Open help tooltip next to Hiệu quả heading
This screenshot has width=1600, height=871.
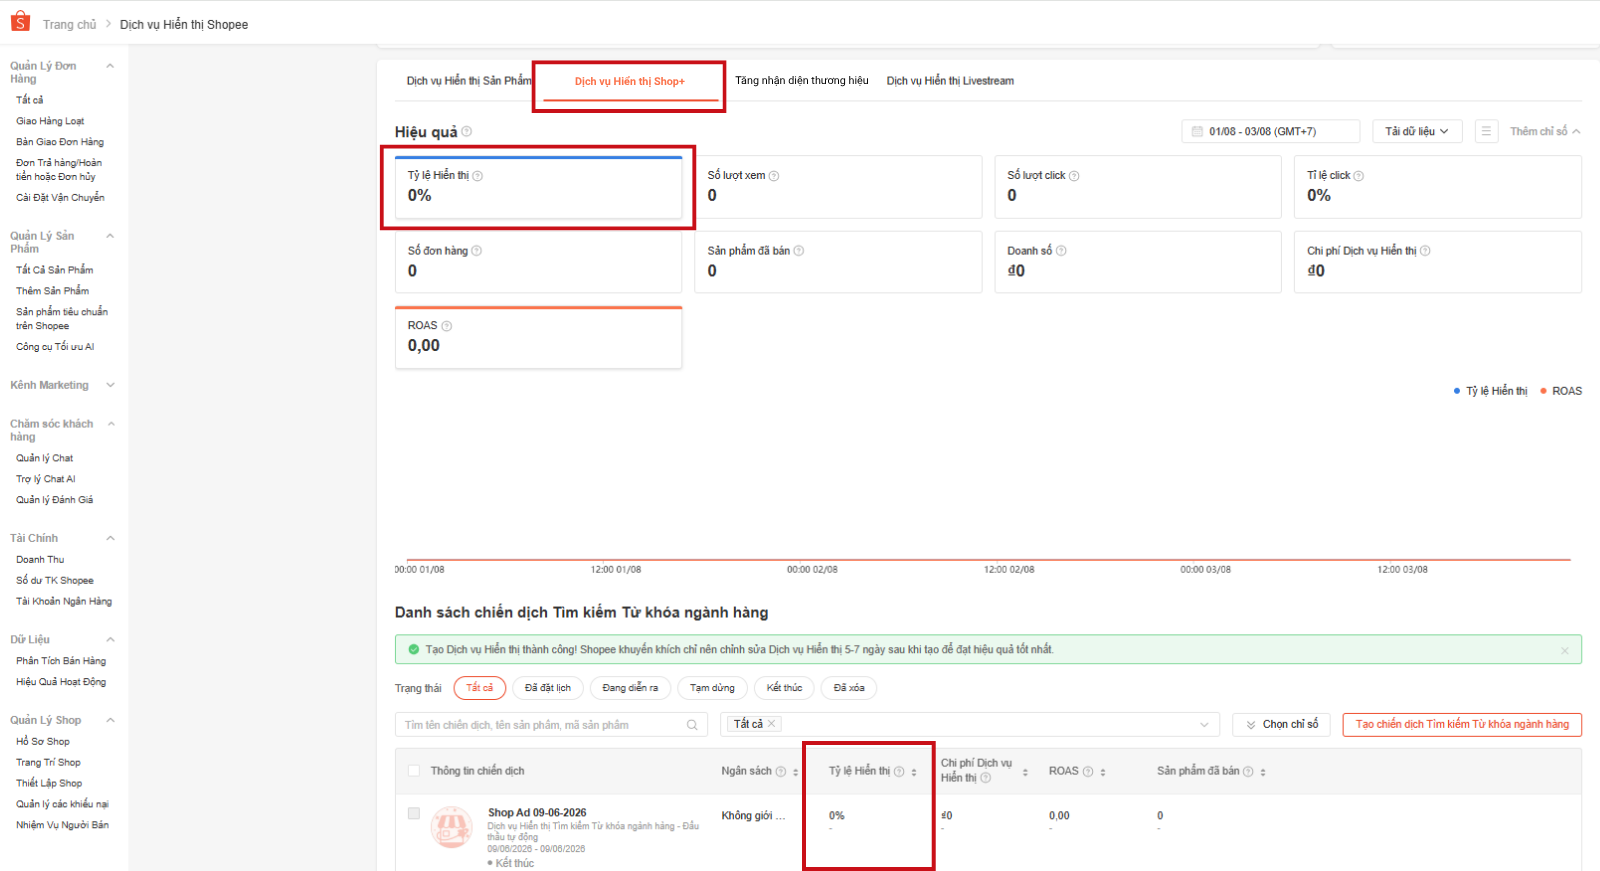tap(467, 132)
